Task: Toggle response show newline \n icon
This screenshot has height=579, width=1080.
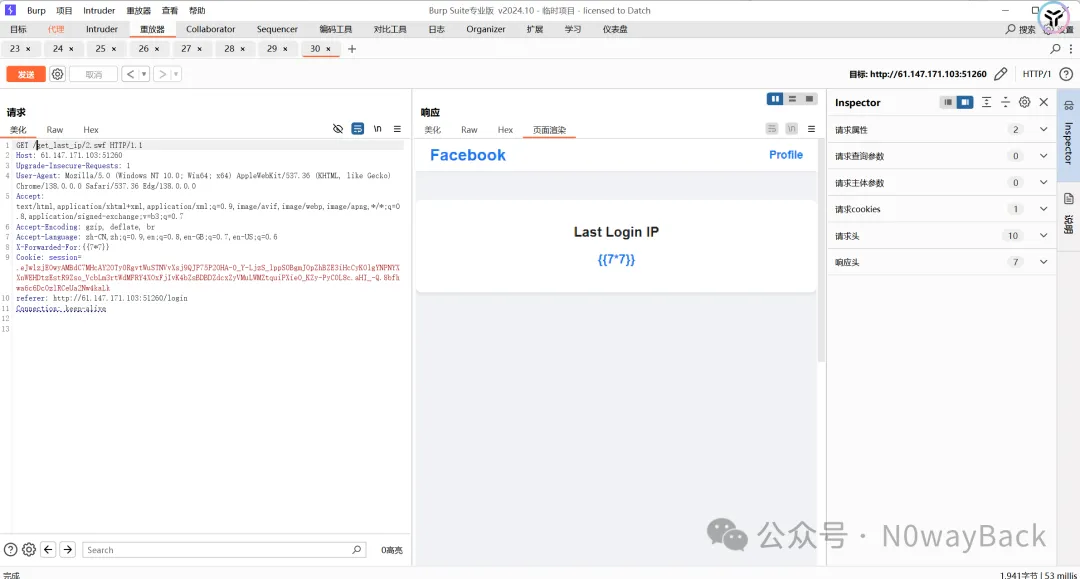Action: click(x=792, y=129)
